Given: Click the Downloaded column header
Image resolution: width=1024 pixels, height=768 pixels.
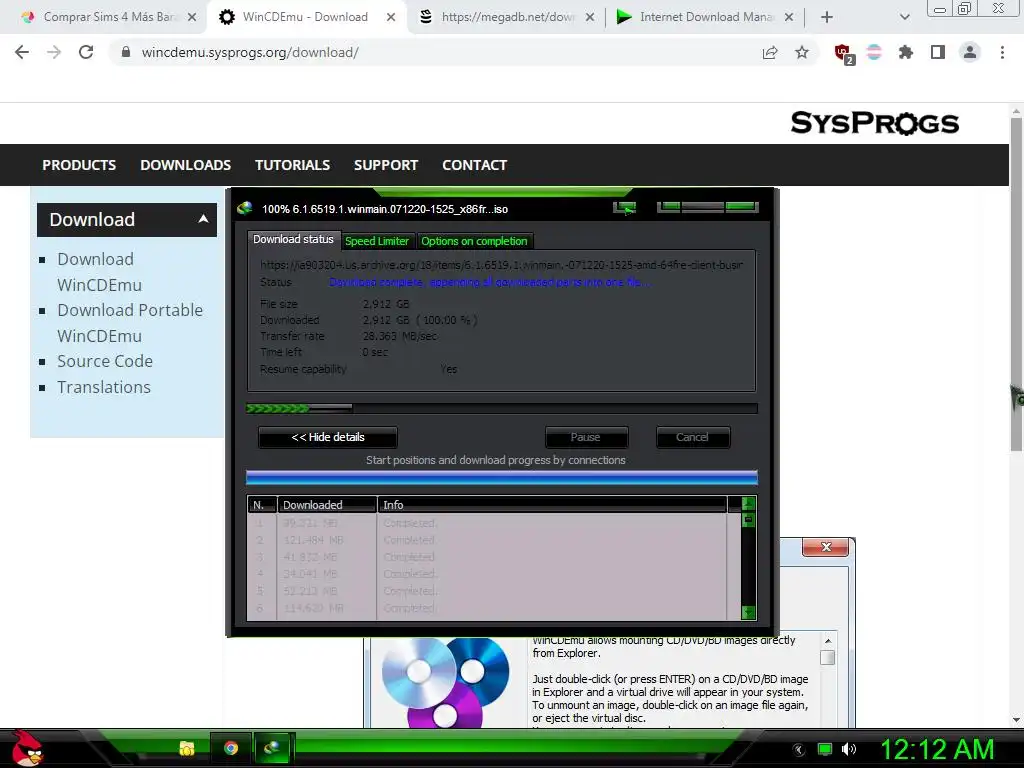Looking at the screenshot, I should (x=327, y=505).
